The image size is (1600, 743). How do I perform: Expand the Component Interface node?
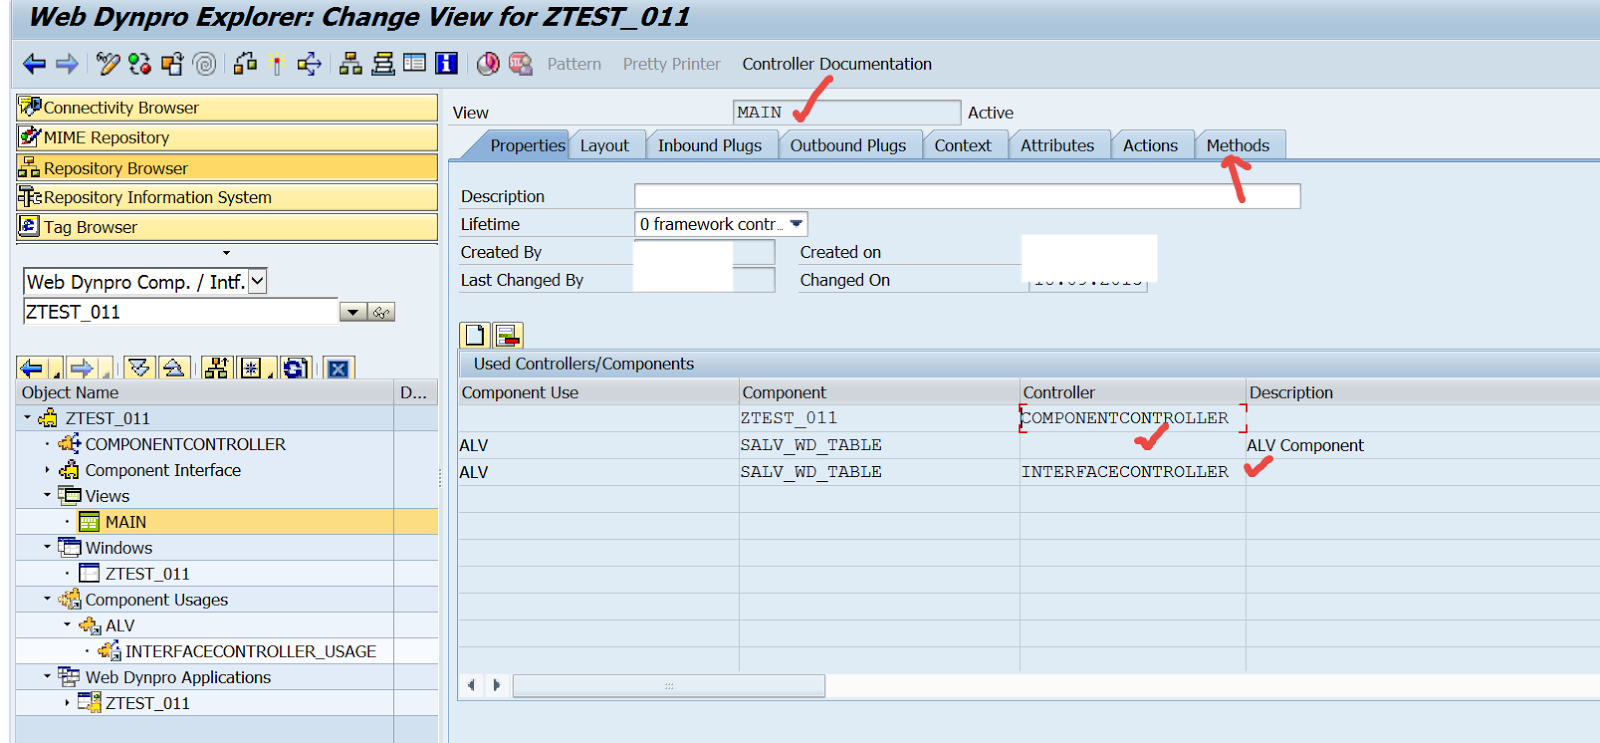click(47, 470)
